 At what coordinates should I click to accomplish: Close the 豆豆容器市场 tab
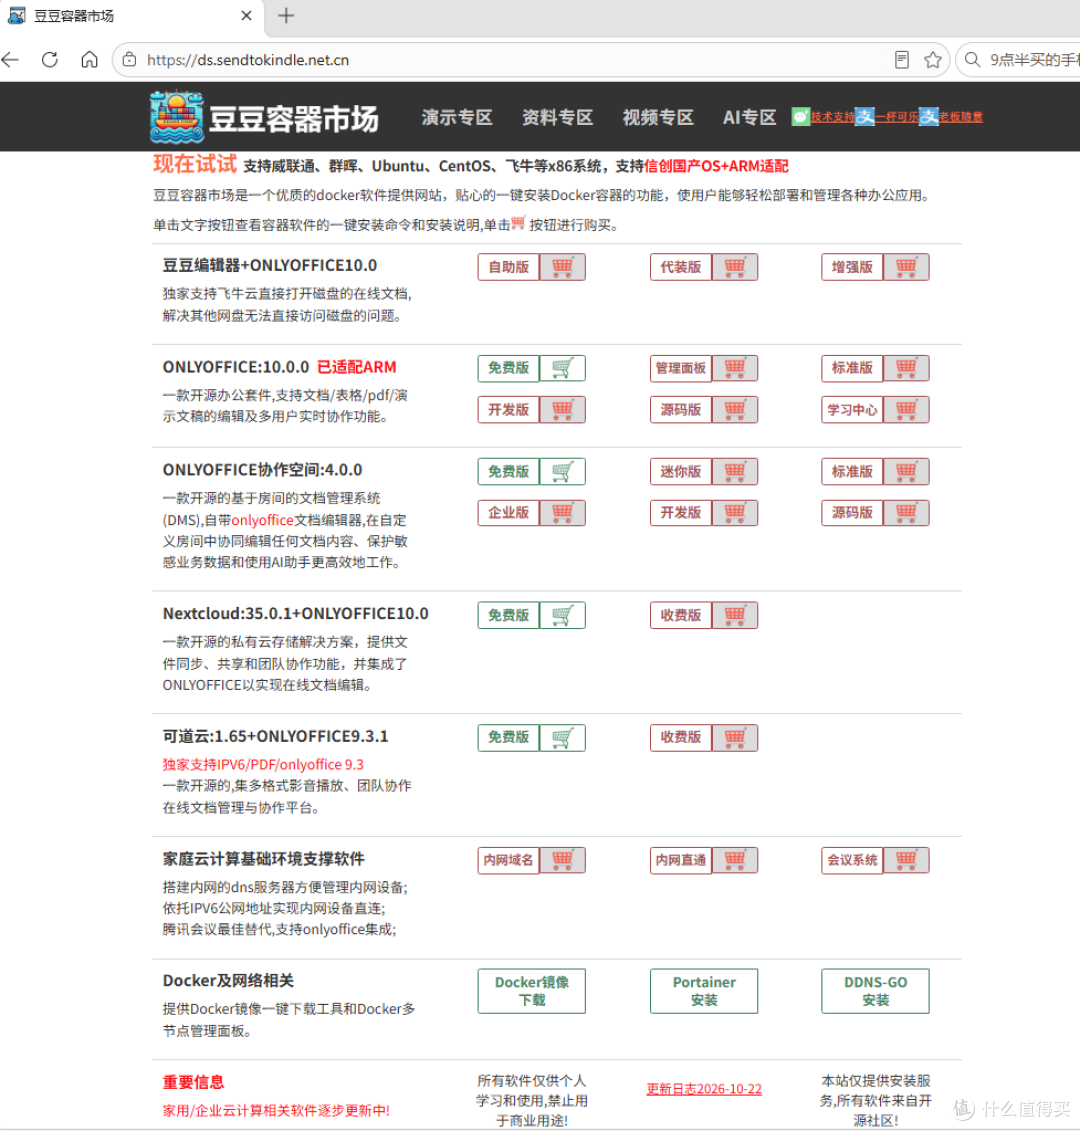click(x=246, y=16)
